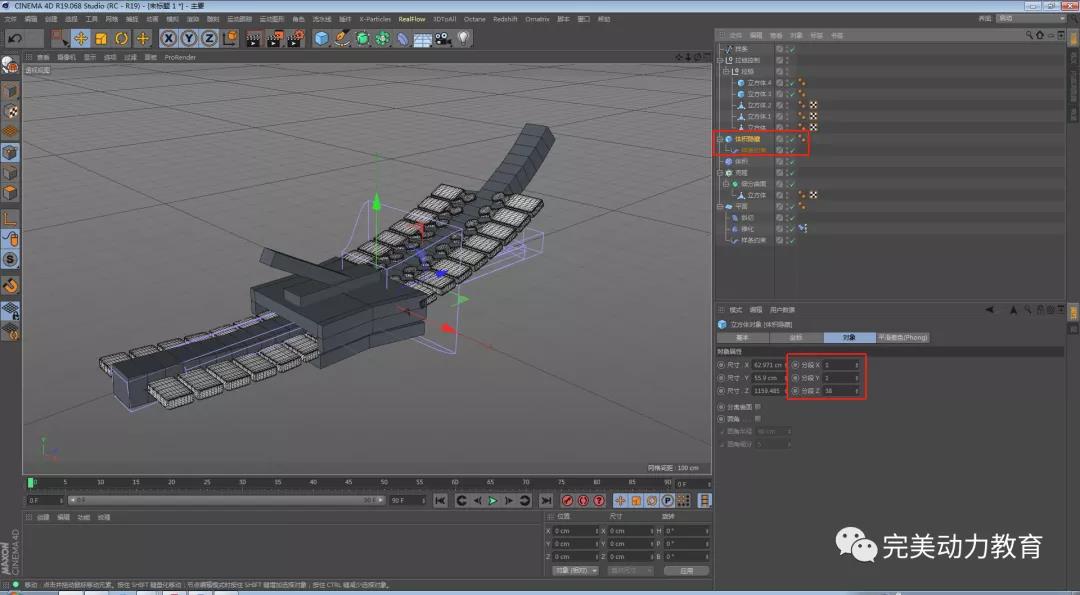Toggle the 圆角 fillet checkbox
1080x595 pixels.
pyautogui.click(x=758, y=419)
